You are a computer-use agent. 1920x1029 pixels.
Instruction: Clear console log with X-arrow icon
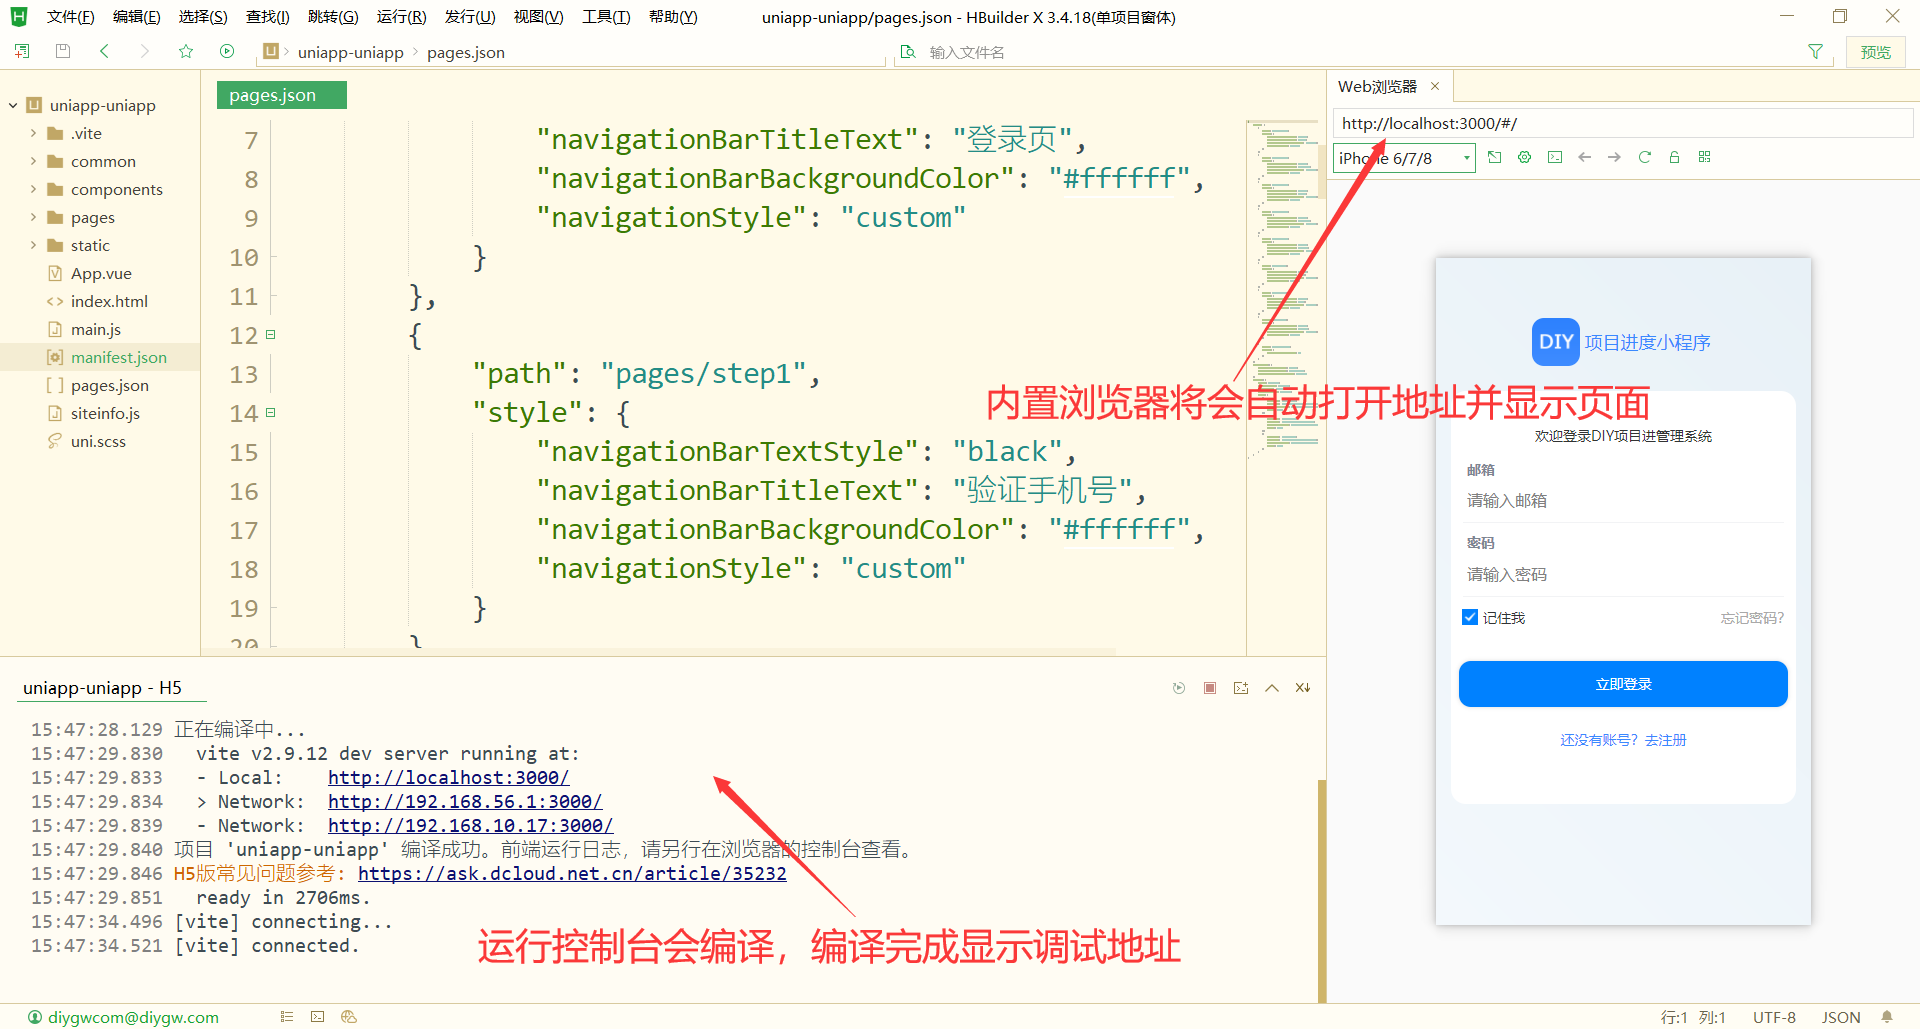1303,688
